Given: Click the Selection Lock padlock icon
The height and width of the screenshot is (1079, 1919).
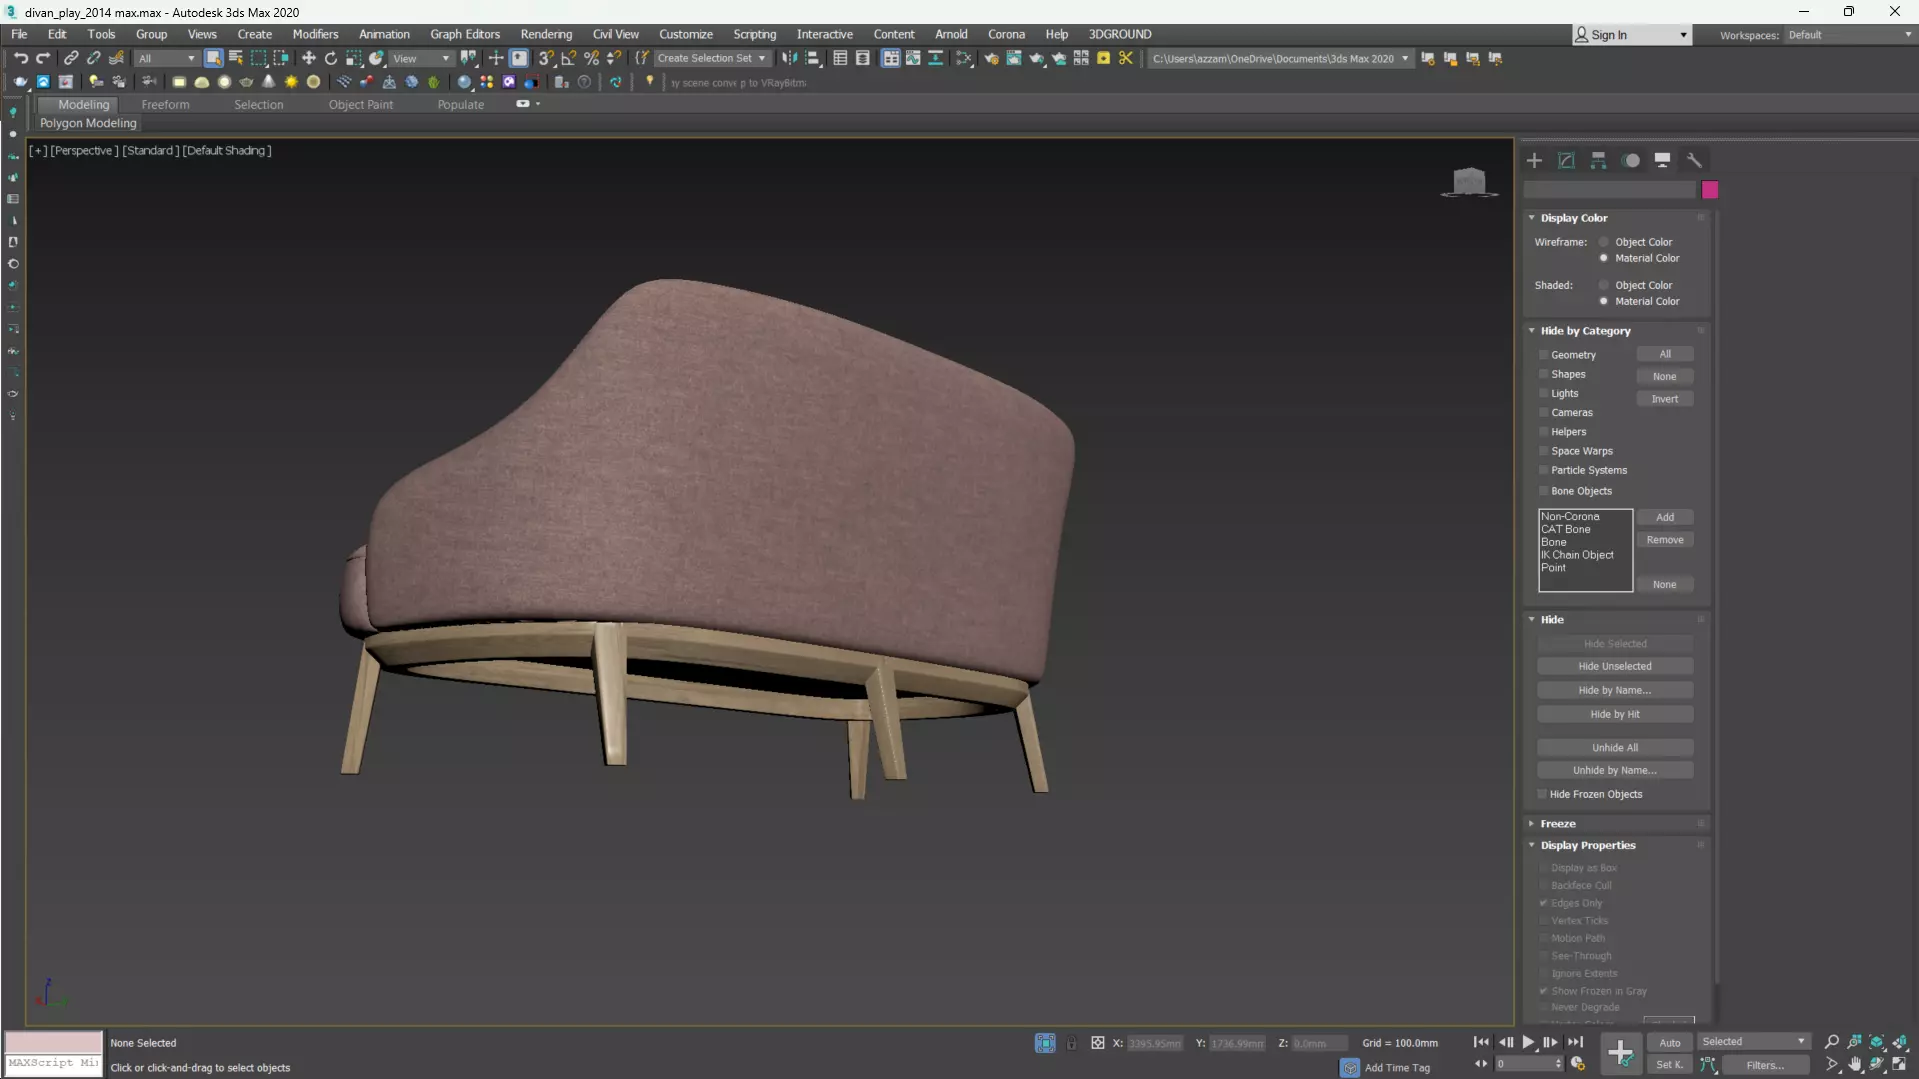Looking at the screenshot, I should pos(1071,1043).
